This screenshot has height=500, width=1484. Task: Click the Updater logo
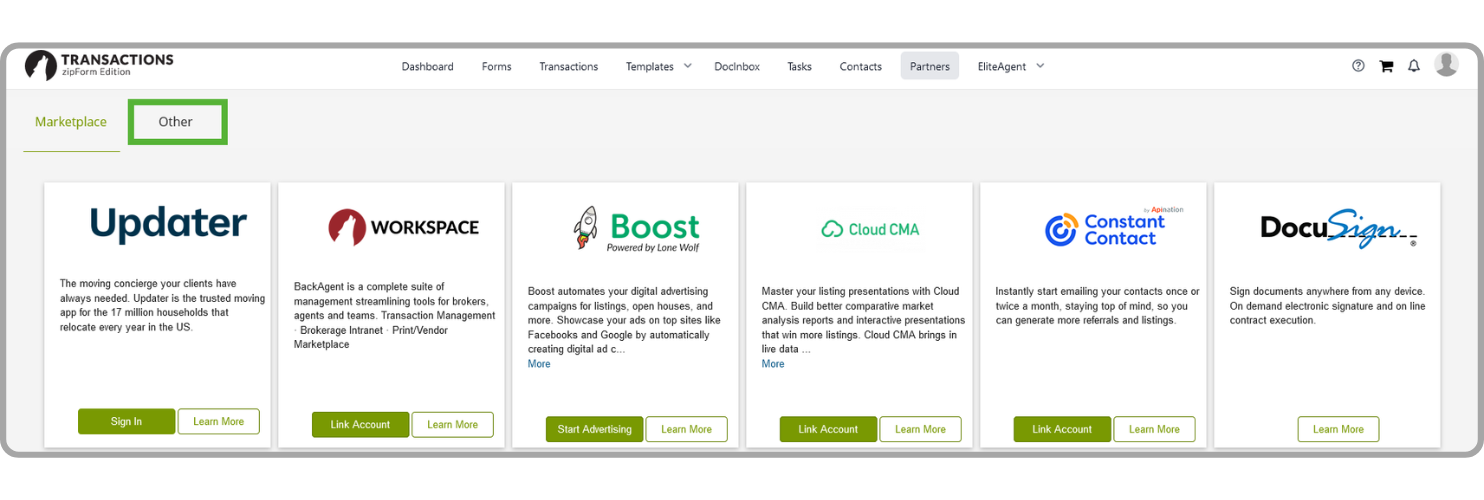[168, 224]
